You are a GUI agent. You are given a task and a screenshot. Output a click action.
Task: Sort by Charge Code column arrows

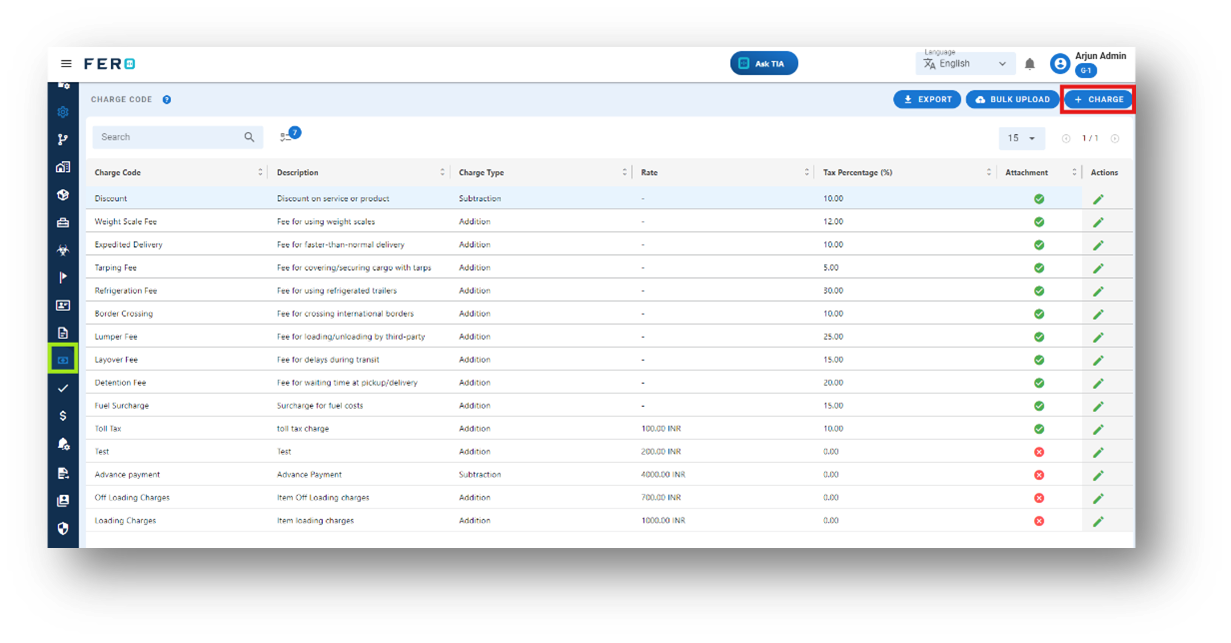[x=261, y=172]
